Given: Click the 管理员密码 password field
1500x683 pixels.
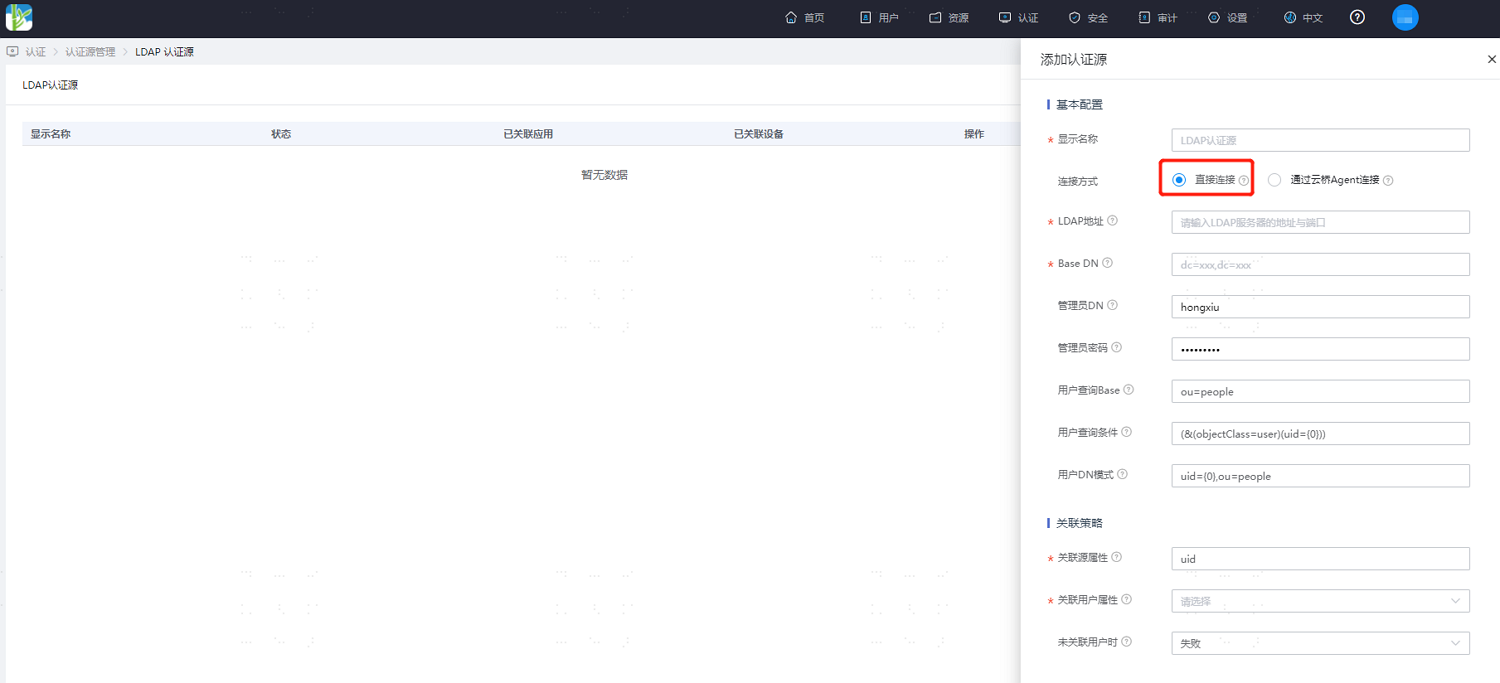Looking at the screenshot, I should 1320,349.
